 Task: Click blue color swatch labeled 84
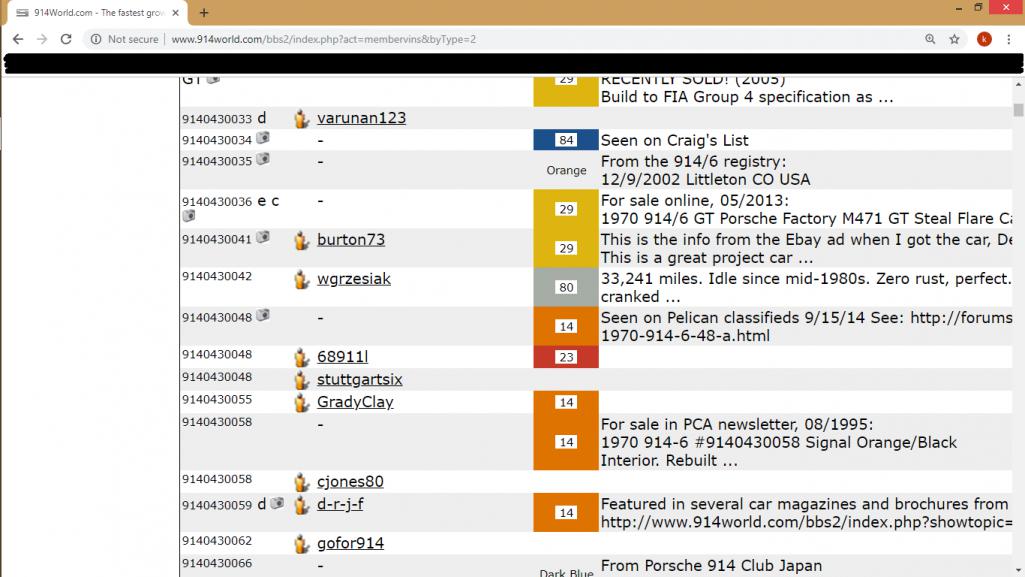(x=566, y=140)
